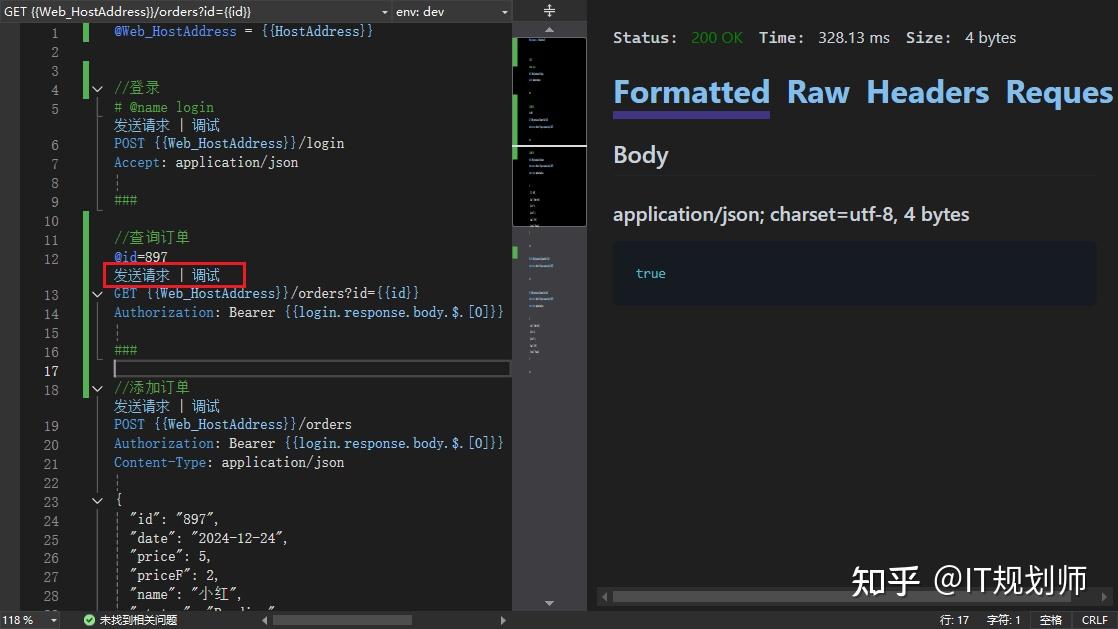Screen dimensions: 1118x629
Task: Click 发送请求 link under 查询订单
Action: pyautogui.click(x=142, y=274)
